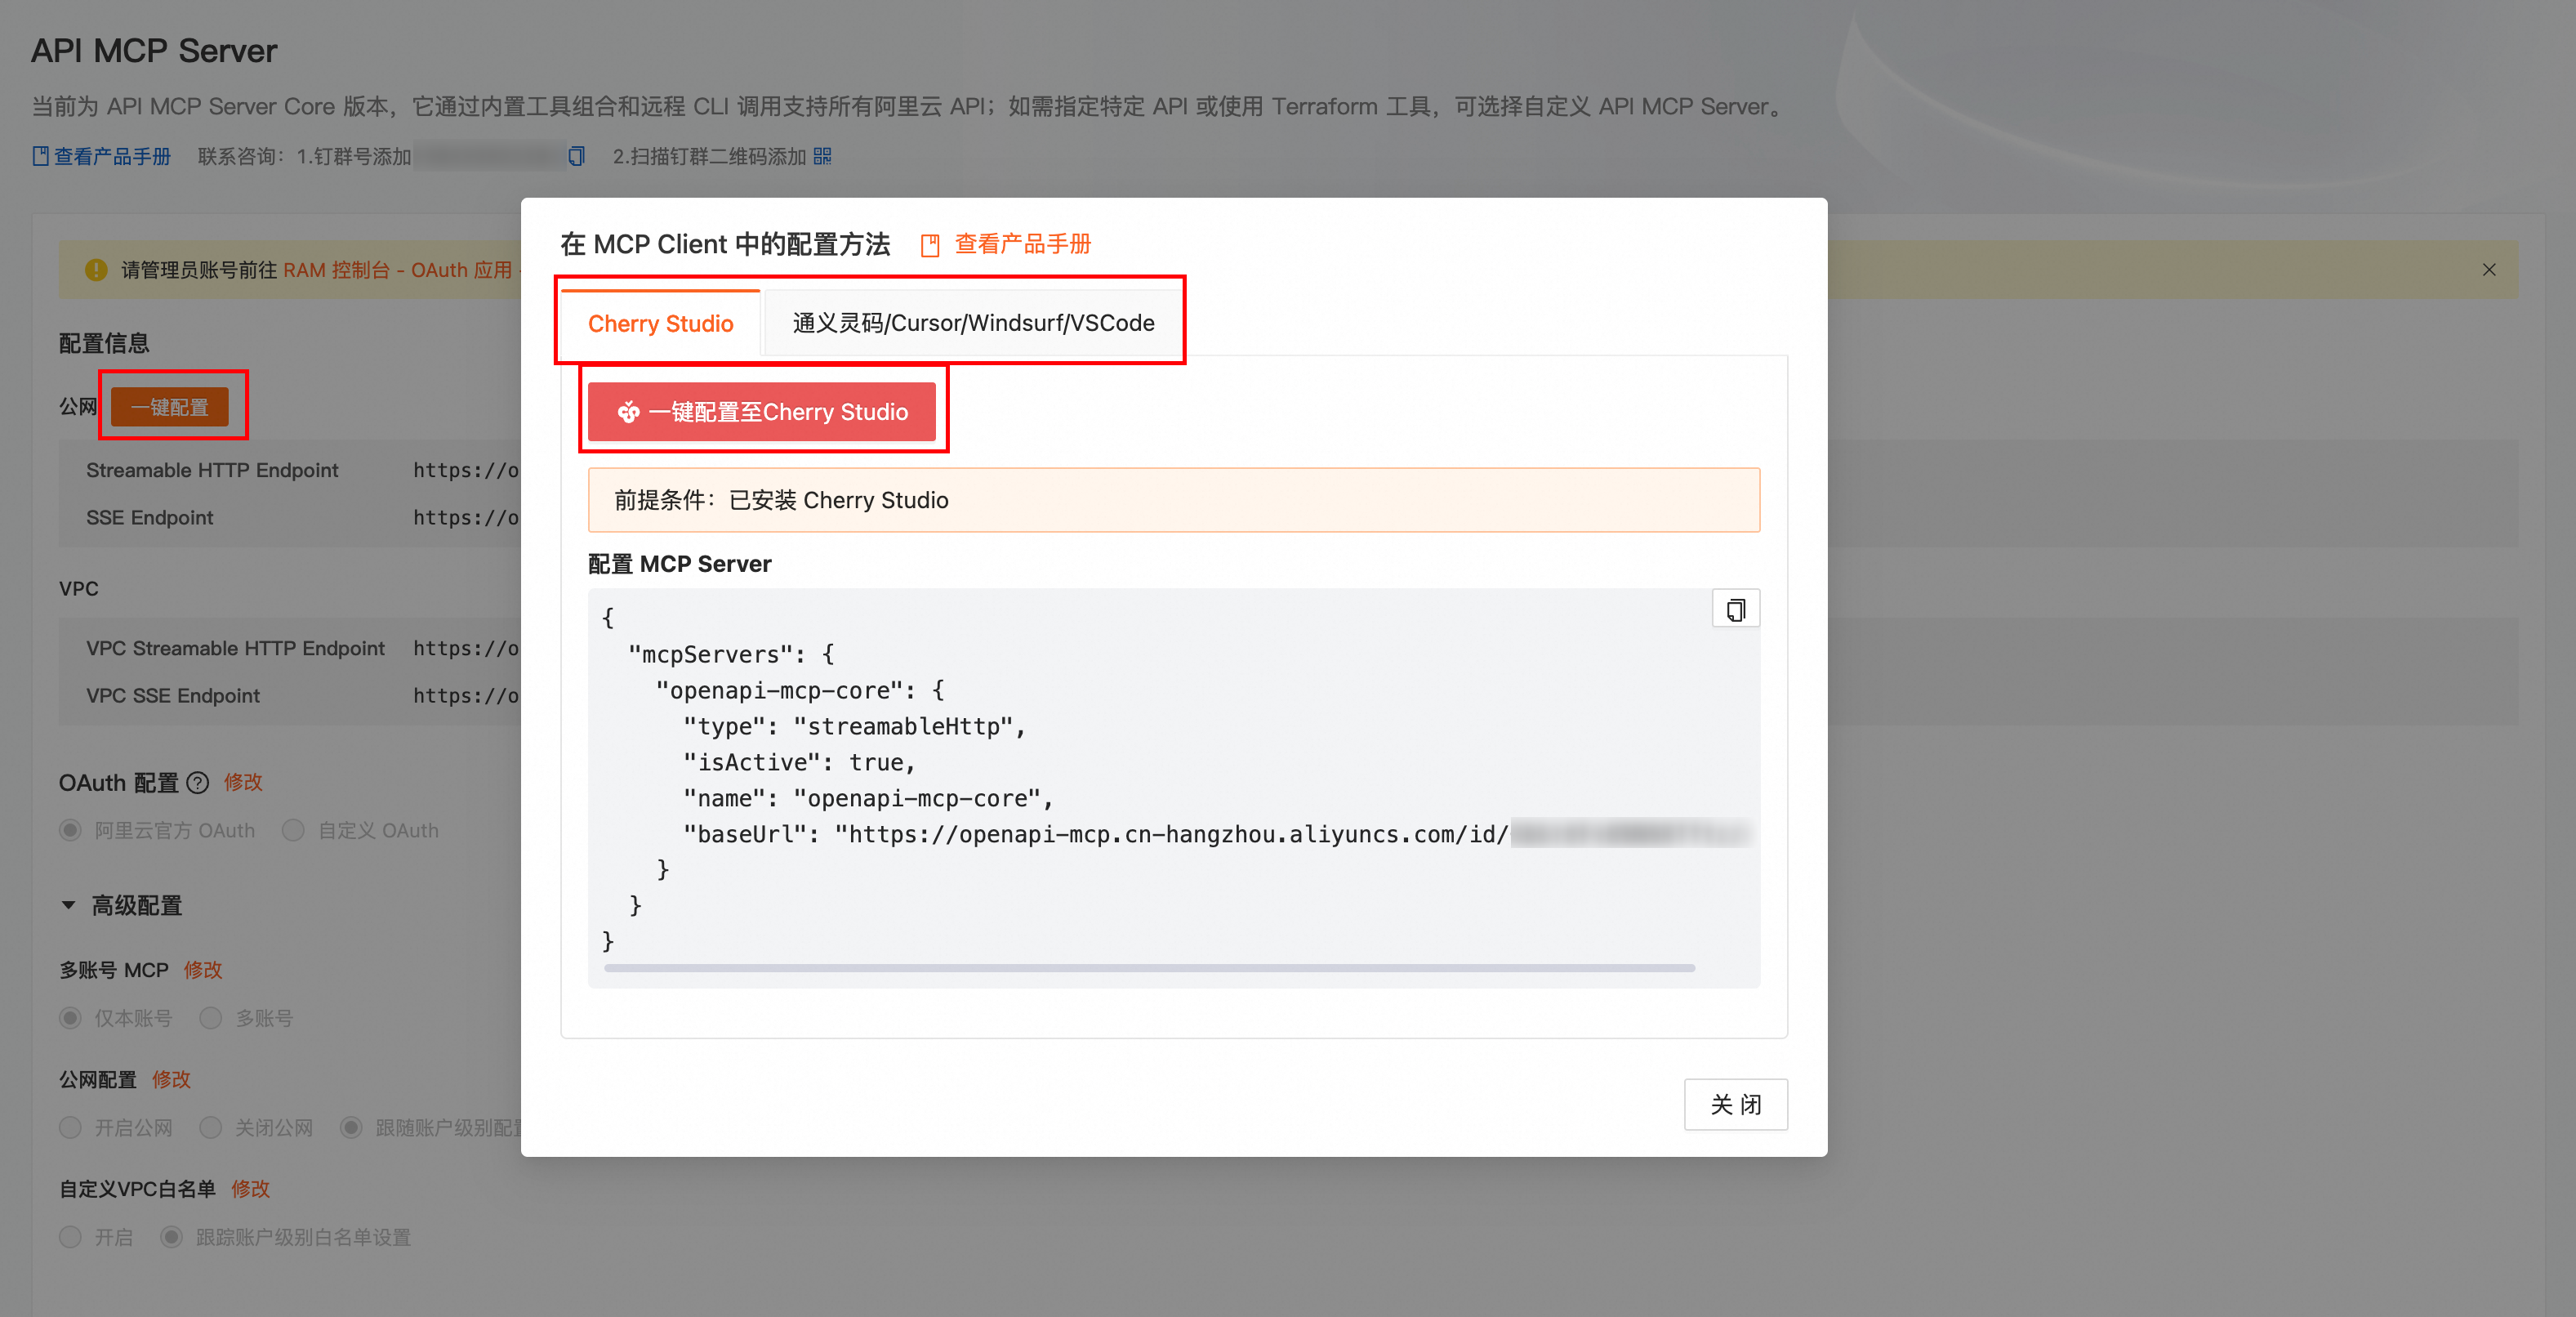Open RAM 控制台 - OAuth 应用 link

(x=397, y=270)
